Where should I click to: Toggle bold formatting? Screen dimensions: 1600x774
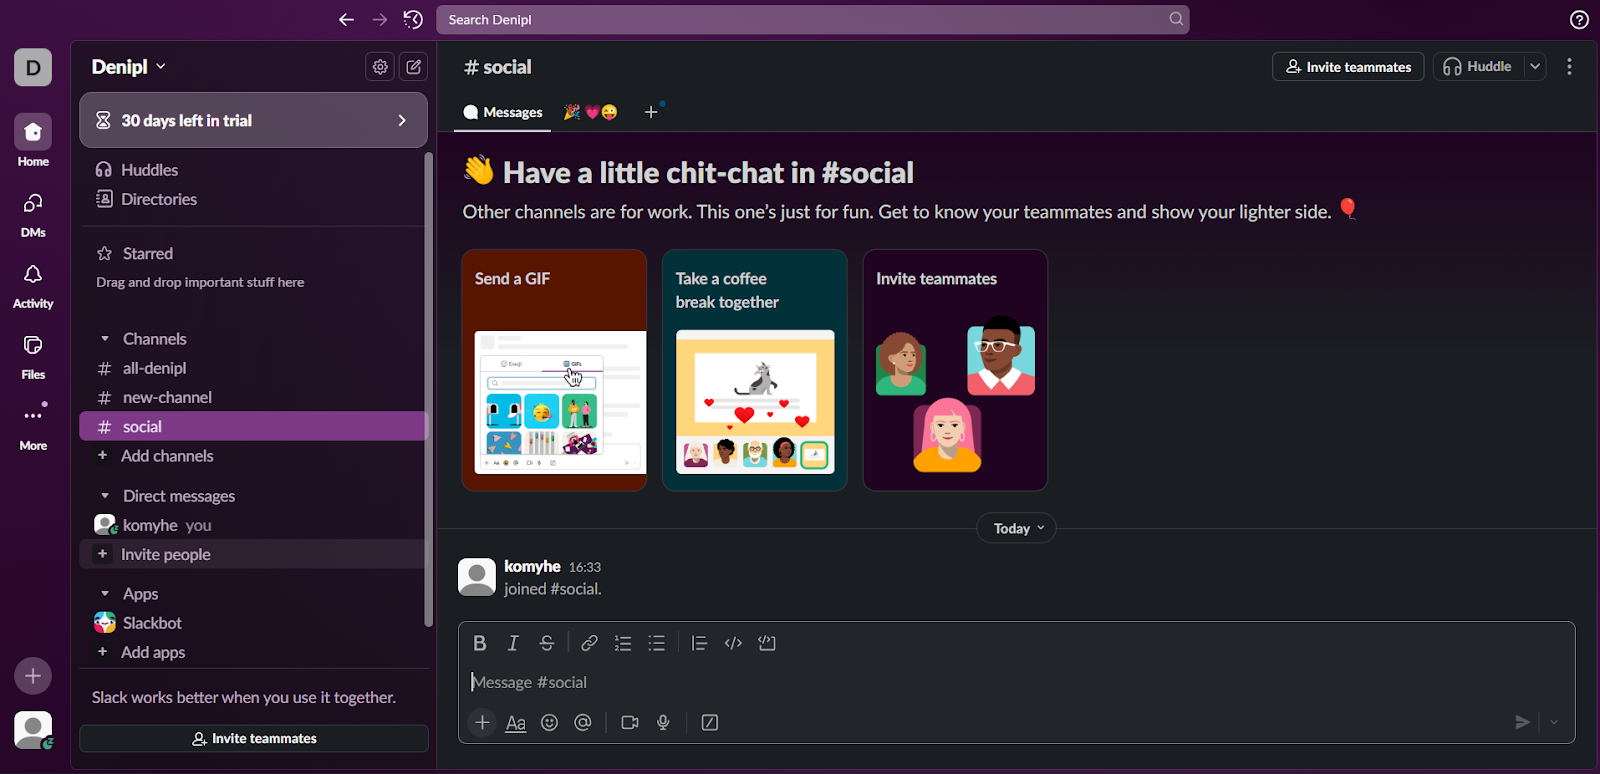coord(480,643)
